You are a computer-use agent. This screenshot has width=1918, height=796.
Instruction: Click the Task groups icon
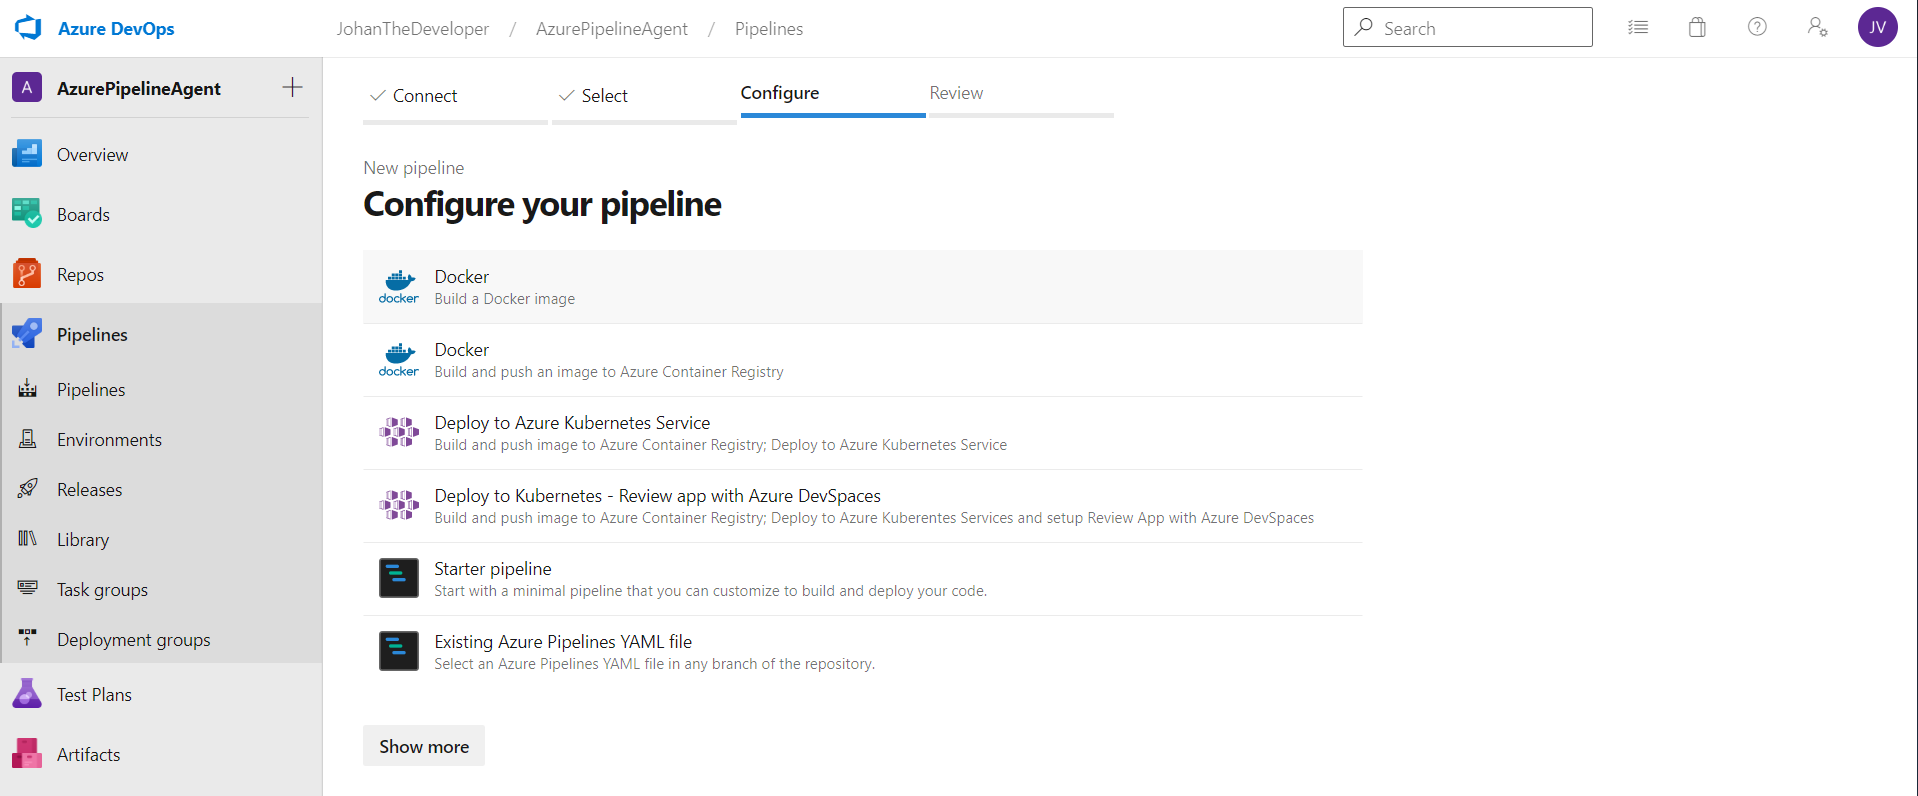click(x=28, y=589)
